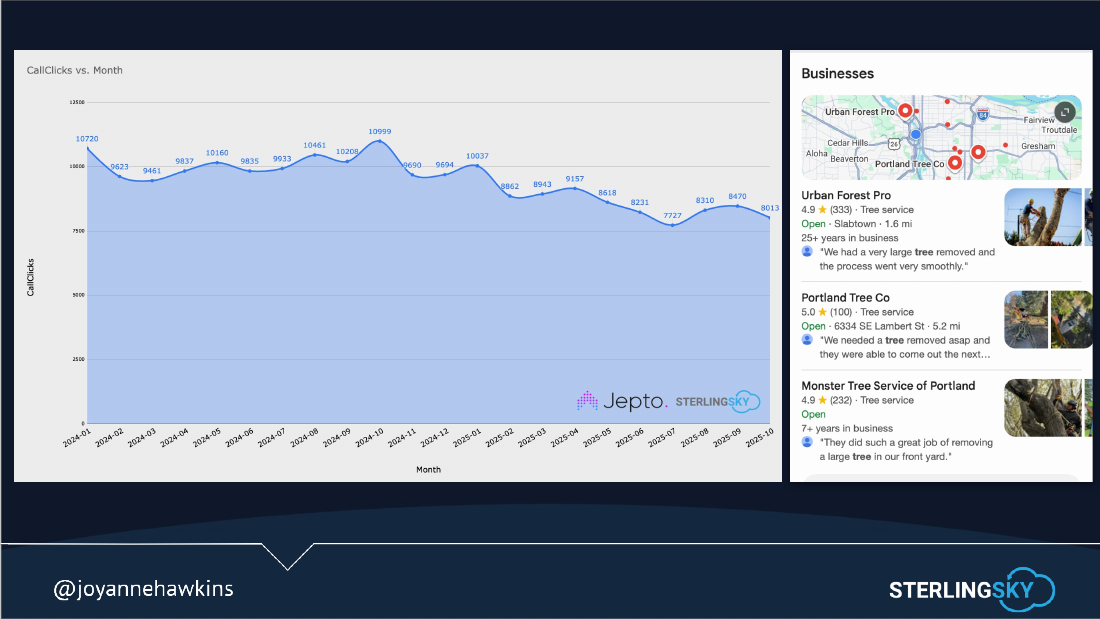Click the 2025-07 axis label
The height and width of the screenshot is (619, 1100).
pyautogui.click(x=662, y=438)
